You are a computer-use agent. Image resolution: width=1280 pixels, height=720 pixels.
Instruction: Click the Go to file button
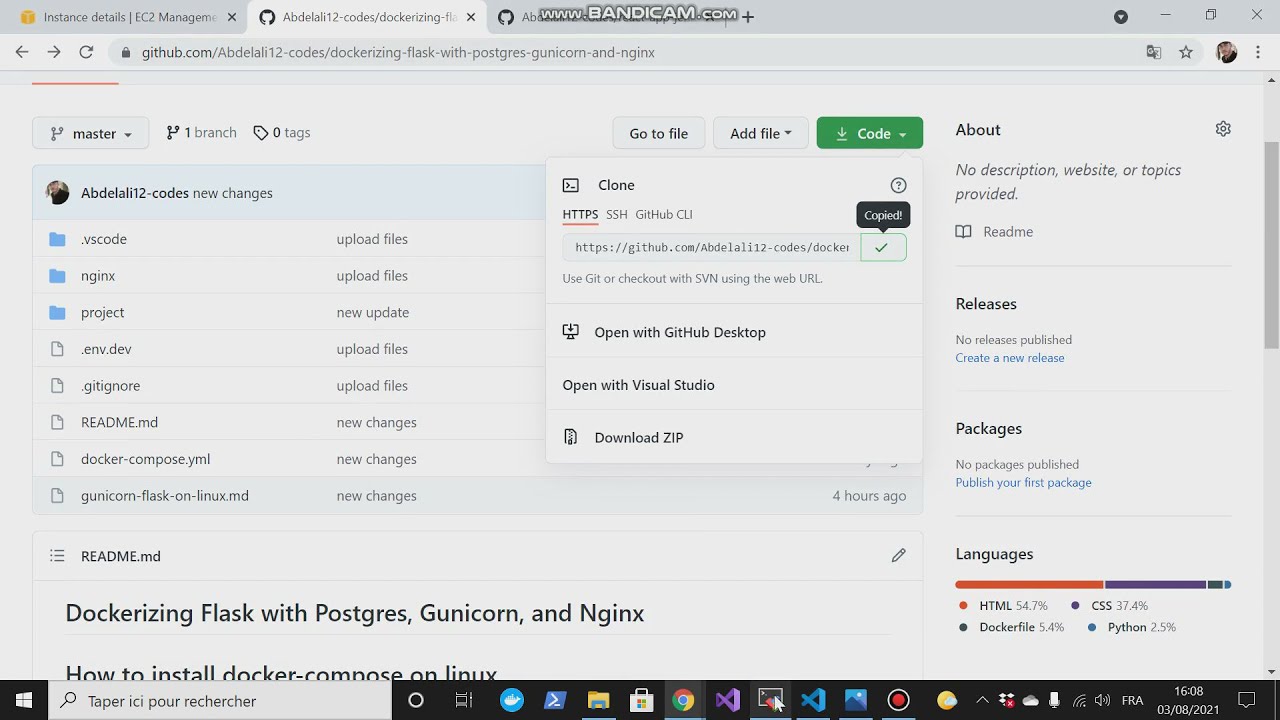click(x=658, y=133)
